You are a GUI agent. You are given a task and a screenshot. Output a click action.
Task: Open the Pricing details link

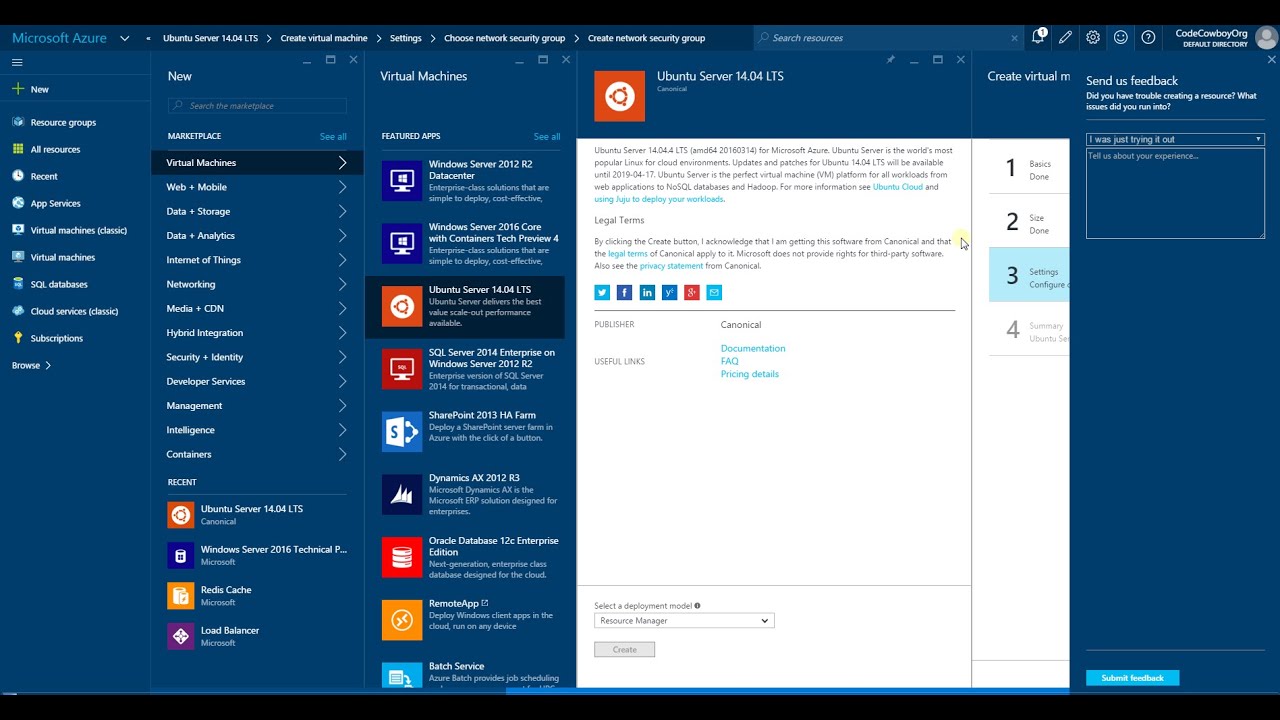coord(749,374)
